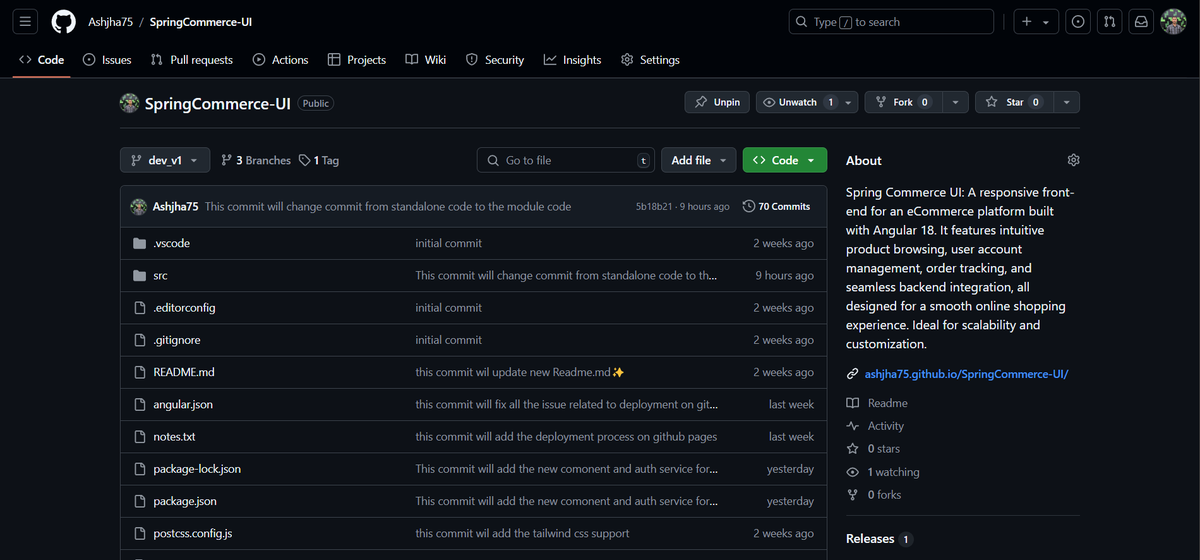Open the .gitignore file

(177, 340)
